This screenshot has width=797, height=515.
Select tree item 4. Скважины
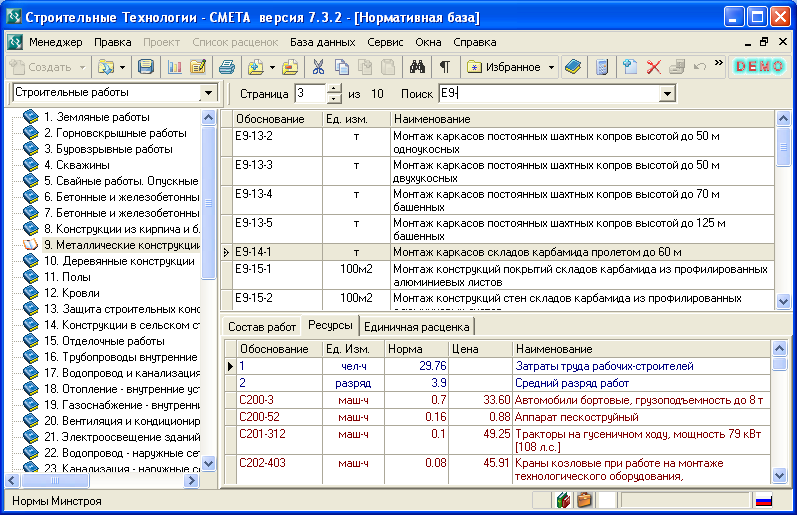point(76,165)
